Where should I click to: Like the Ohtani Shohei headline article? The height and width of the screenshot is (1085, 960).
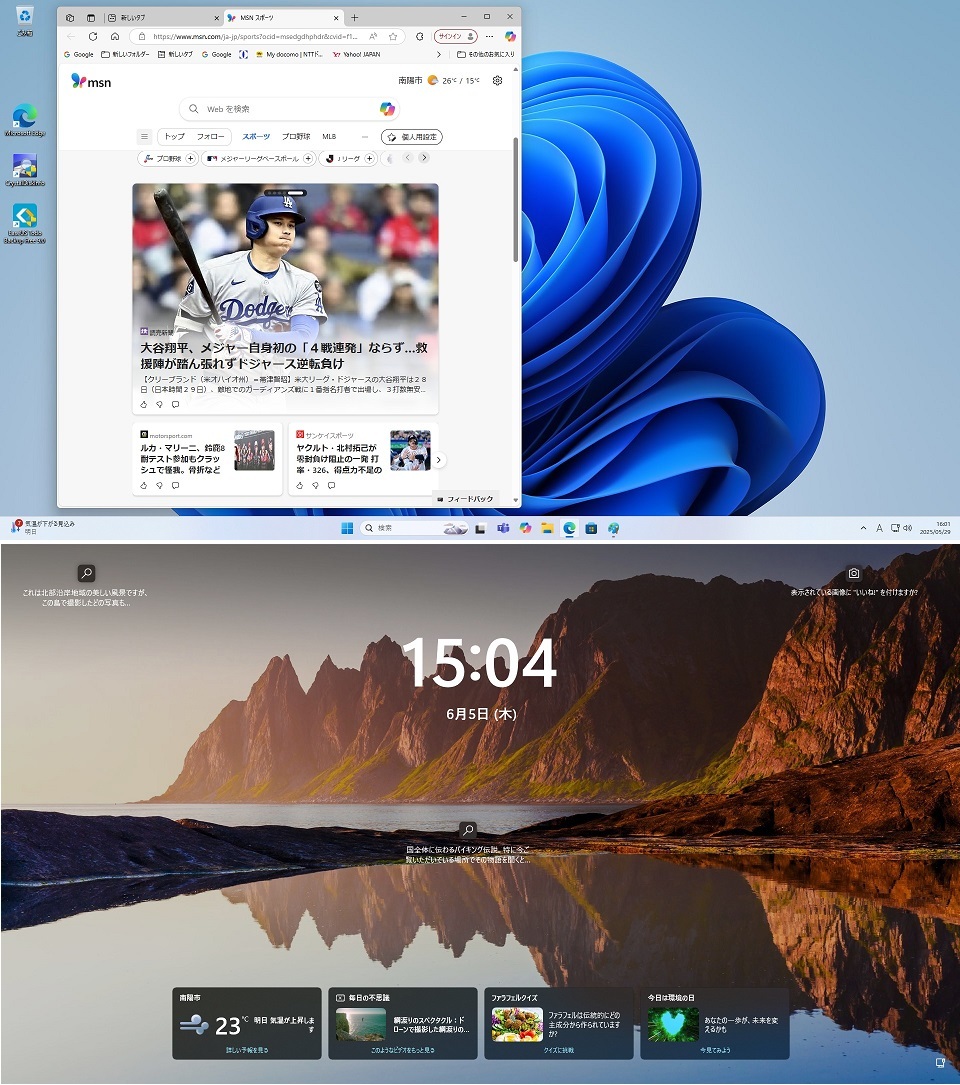[x=144, y=404]
